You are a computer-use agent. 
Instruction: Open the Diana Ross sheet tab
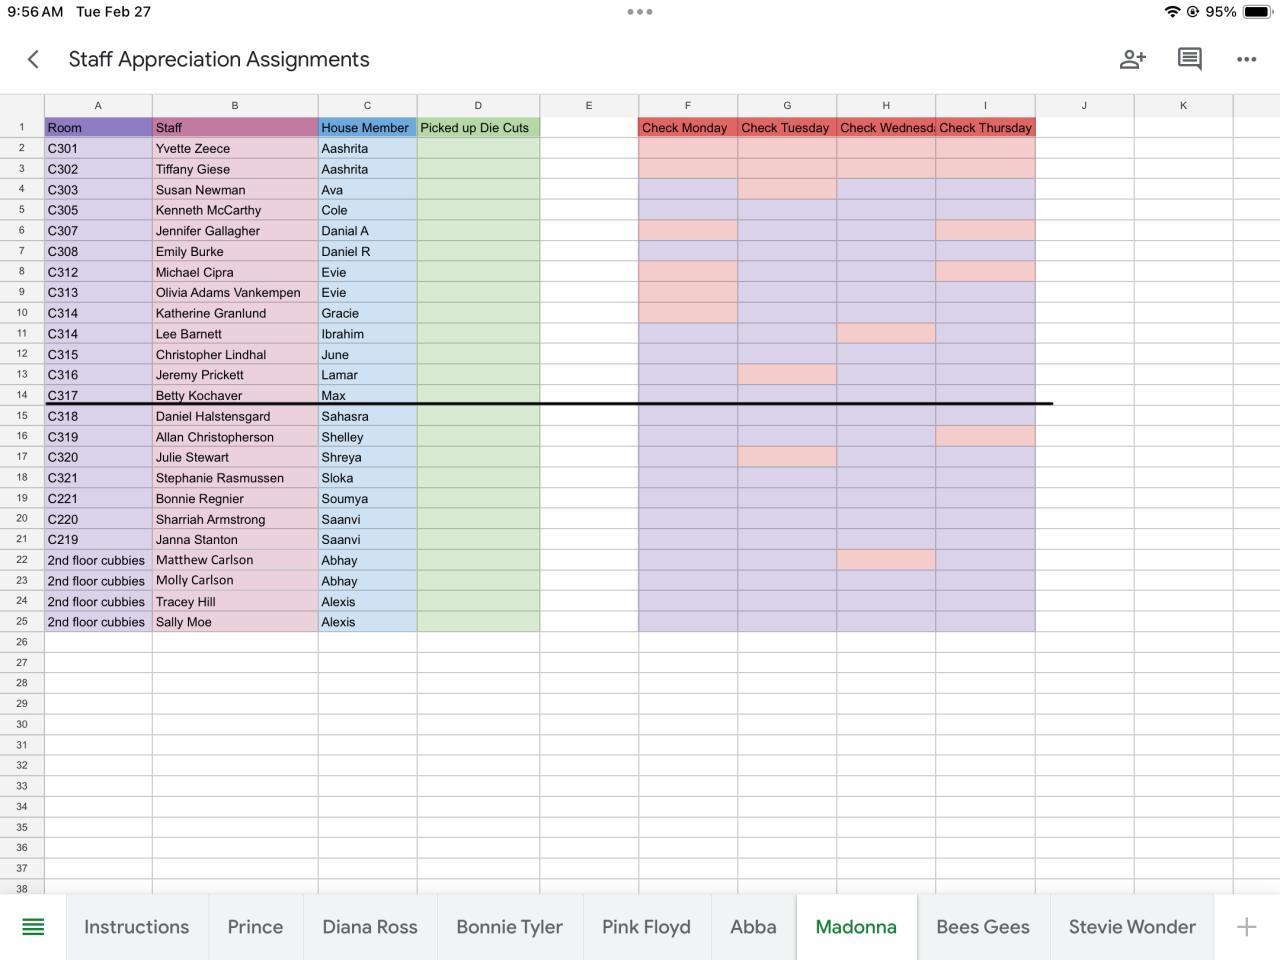click(370, 927)
